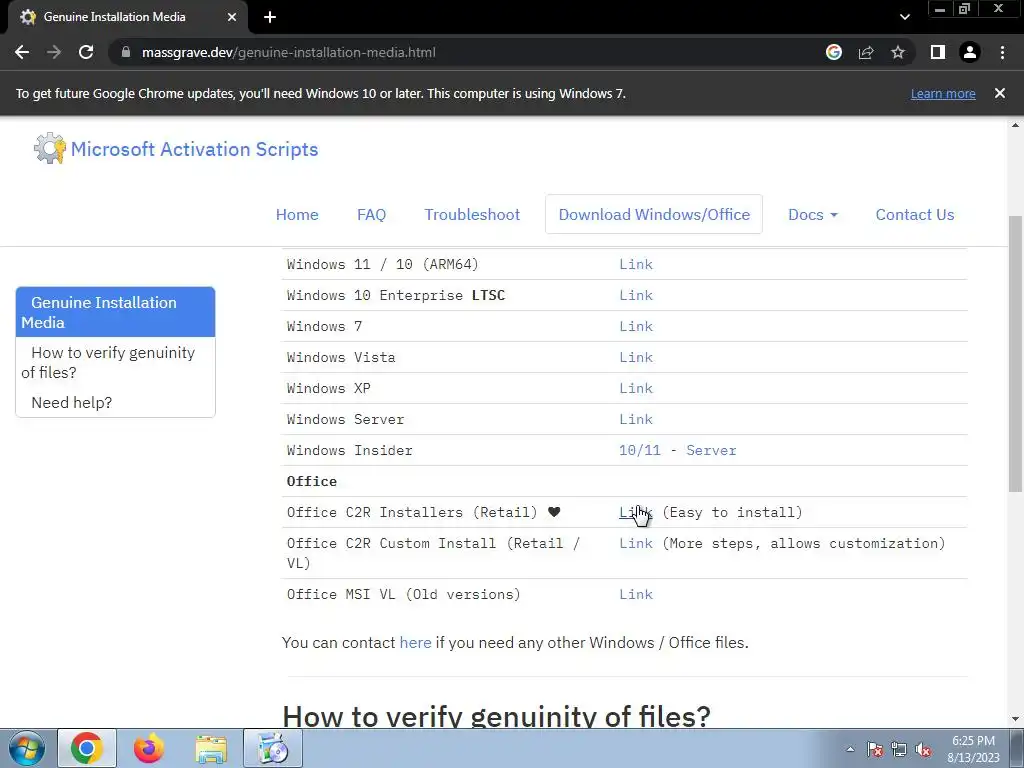Dismiss the Chrome update notification bar

1000,93
